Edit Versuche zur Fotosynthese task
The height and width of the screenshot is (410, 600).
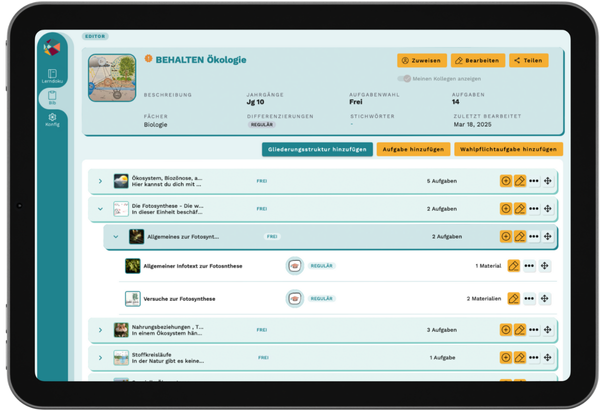513,298
